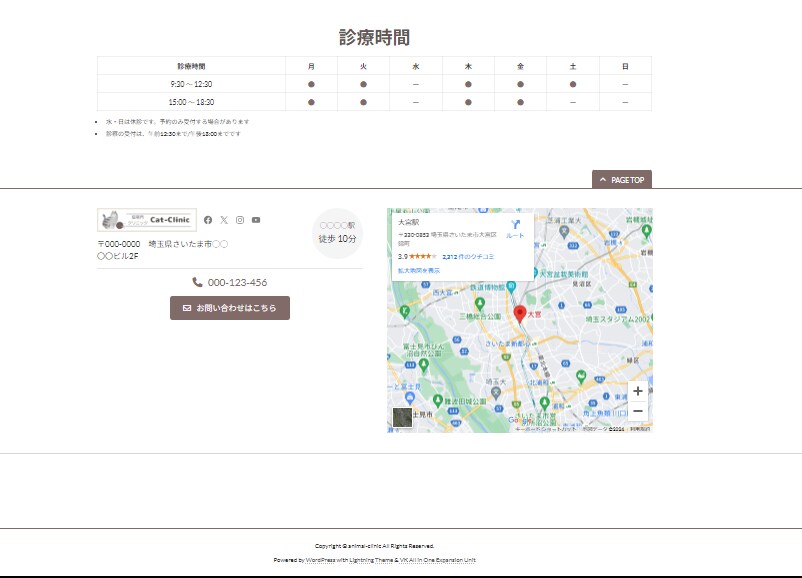Select the 水・日は休診です note line

177,122
